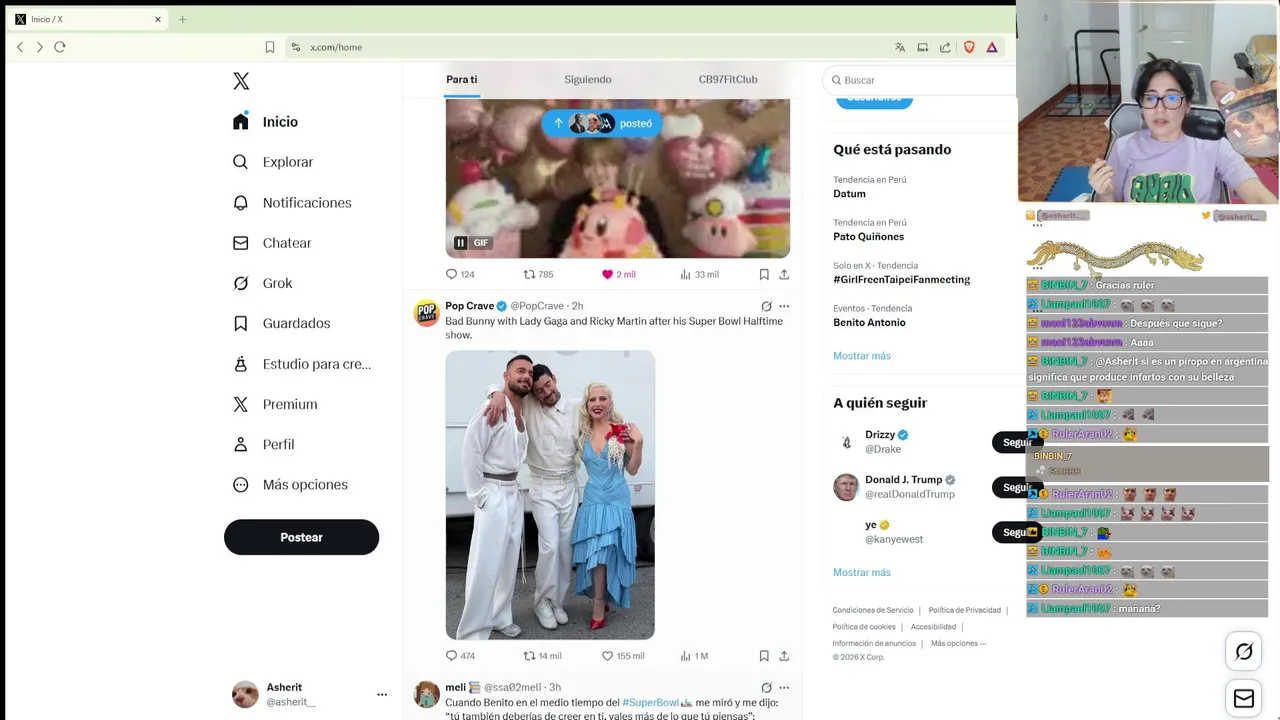Reply to Pop Crave post with 474 comments
The image size is (1280, 720).
(x=460, y=656)
